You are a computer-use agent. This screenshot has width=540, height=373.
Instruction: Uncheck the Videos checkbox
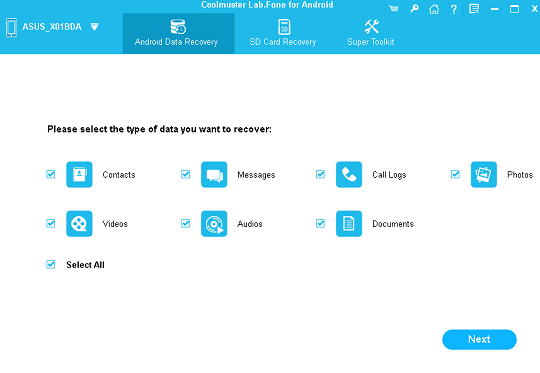pos(51,224)
